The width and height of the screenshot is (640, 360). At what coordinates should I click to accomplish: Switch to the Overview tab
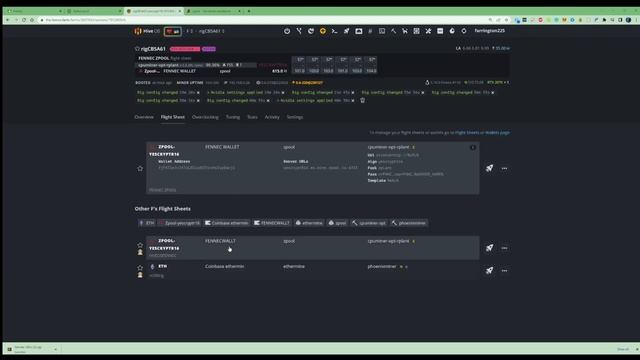click(x=144, y=117)
